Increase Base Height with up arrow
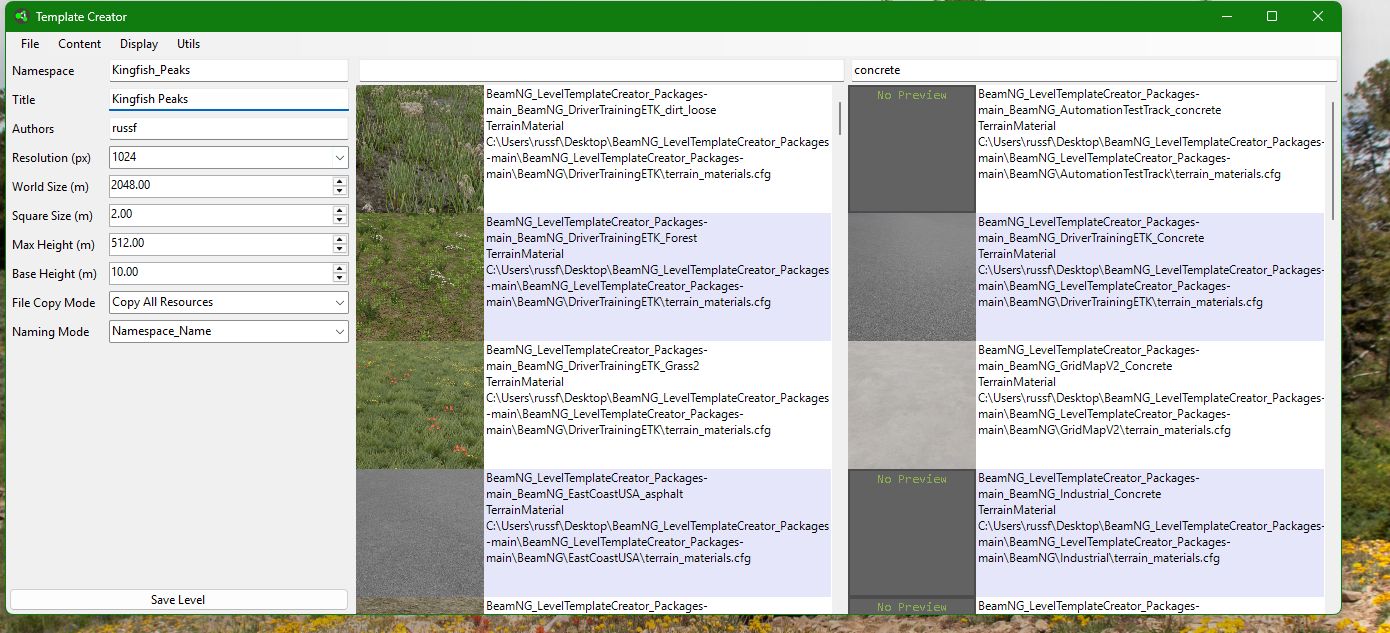Screen dimensions: 1390x633 [340, 269]
